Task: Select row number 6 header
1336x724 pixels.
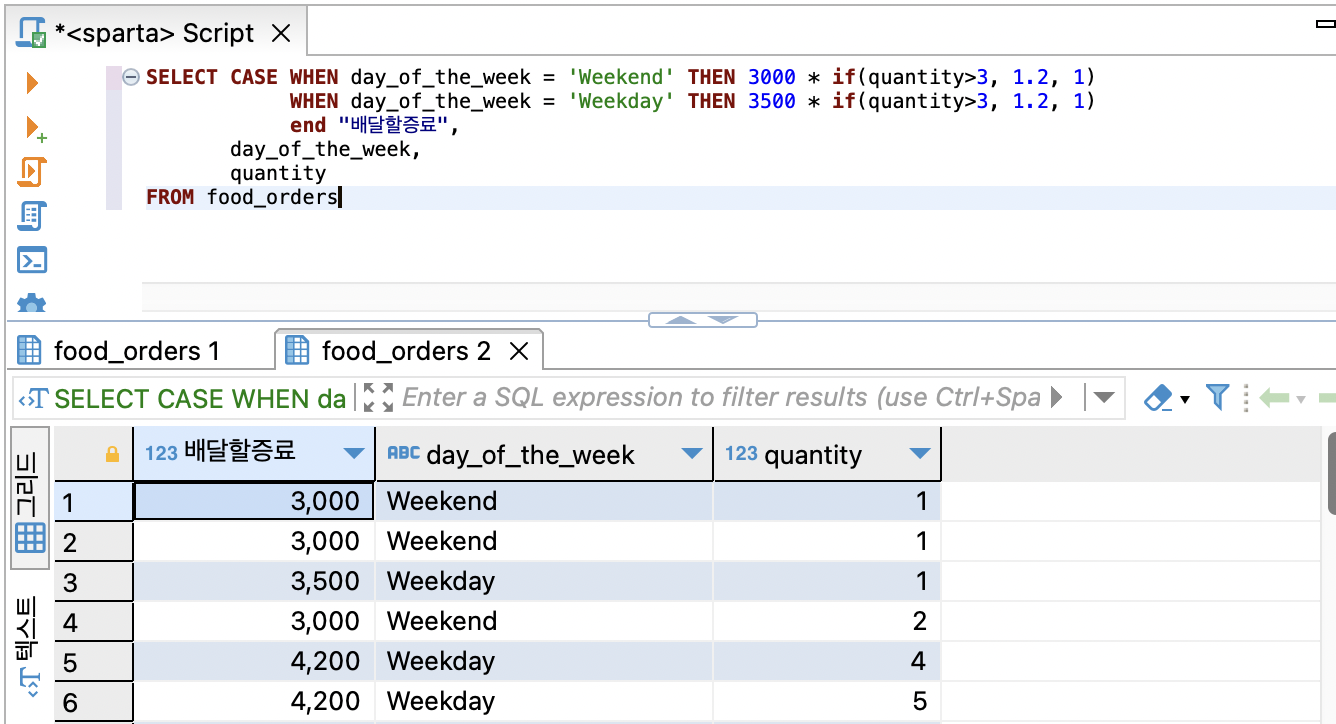Action: pyautogui.click(x=94, y=701)
